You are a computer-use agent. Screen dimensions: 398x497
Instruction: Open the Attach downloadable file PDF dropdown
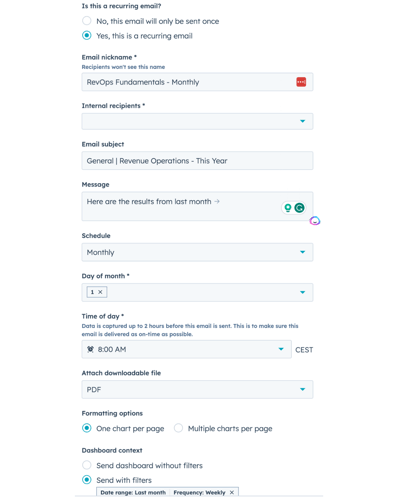coord(197,389)
